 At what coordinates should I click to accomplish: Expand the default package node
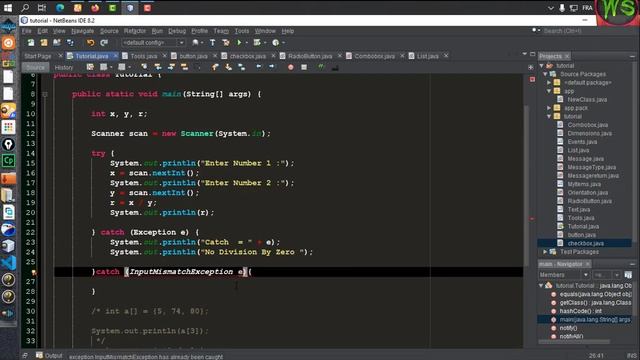coord(549,83)
